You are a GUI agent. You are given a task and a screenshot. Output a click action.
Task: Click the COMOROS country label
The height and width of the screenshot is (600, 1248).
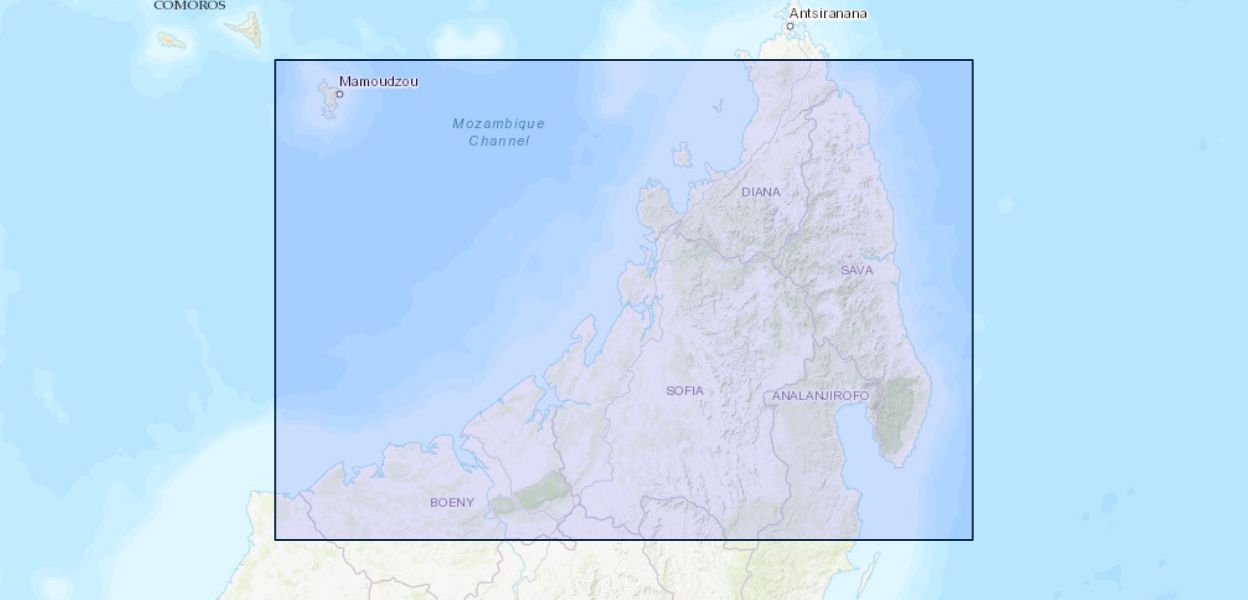point(189,5)
